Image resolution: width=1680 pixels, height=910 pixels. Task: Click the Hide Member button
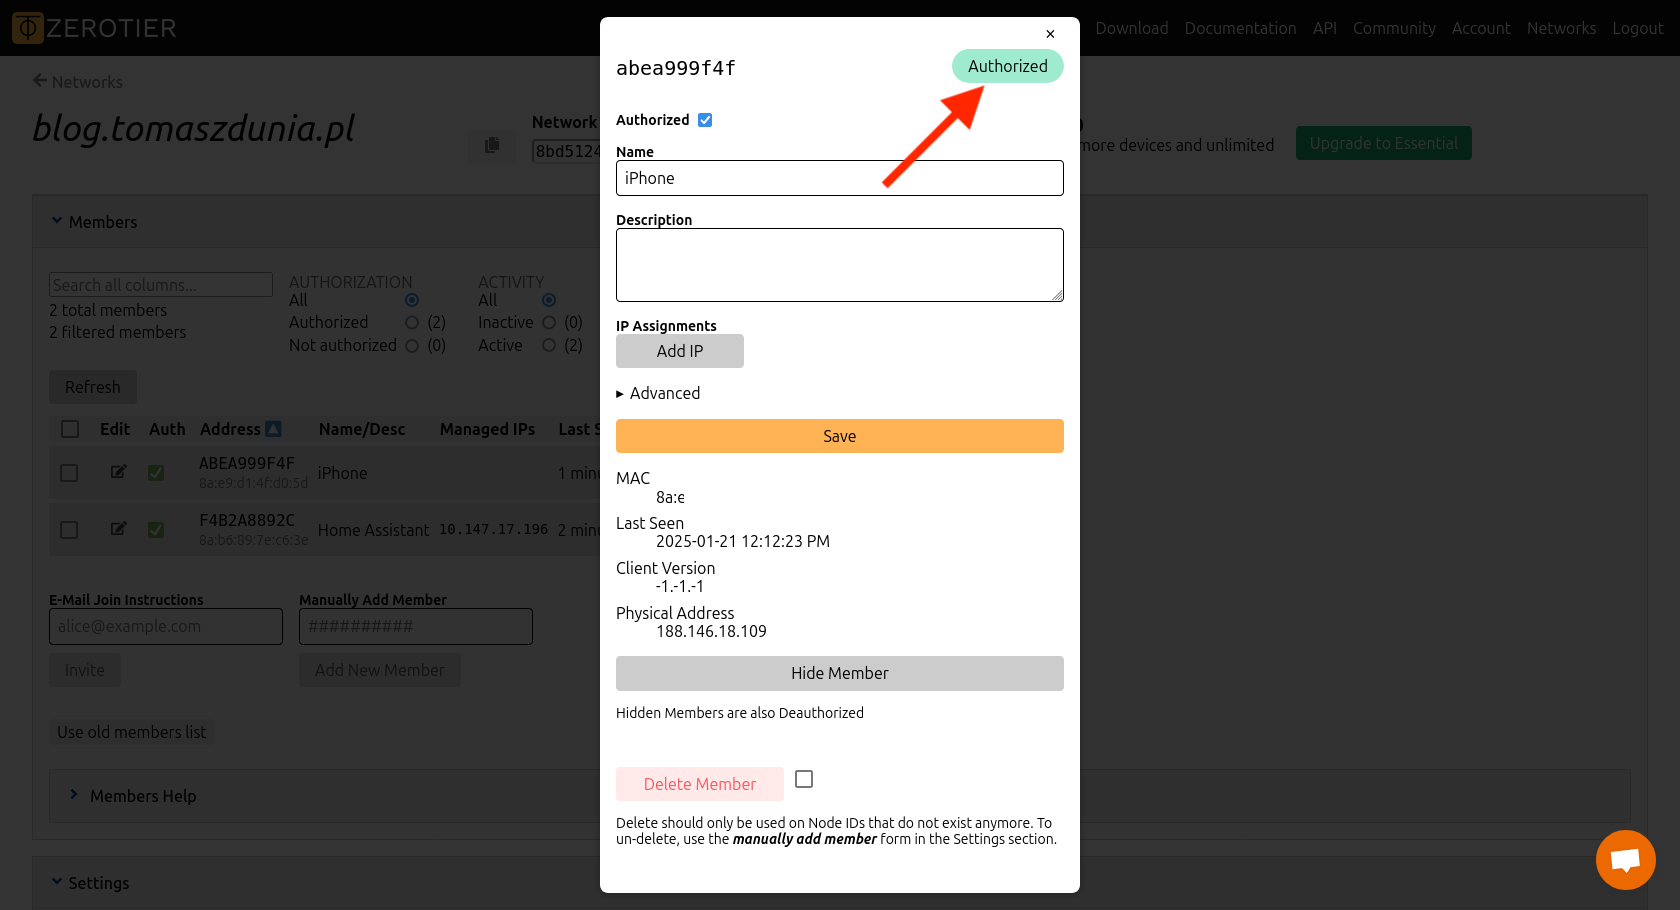(x=839, y=673)
